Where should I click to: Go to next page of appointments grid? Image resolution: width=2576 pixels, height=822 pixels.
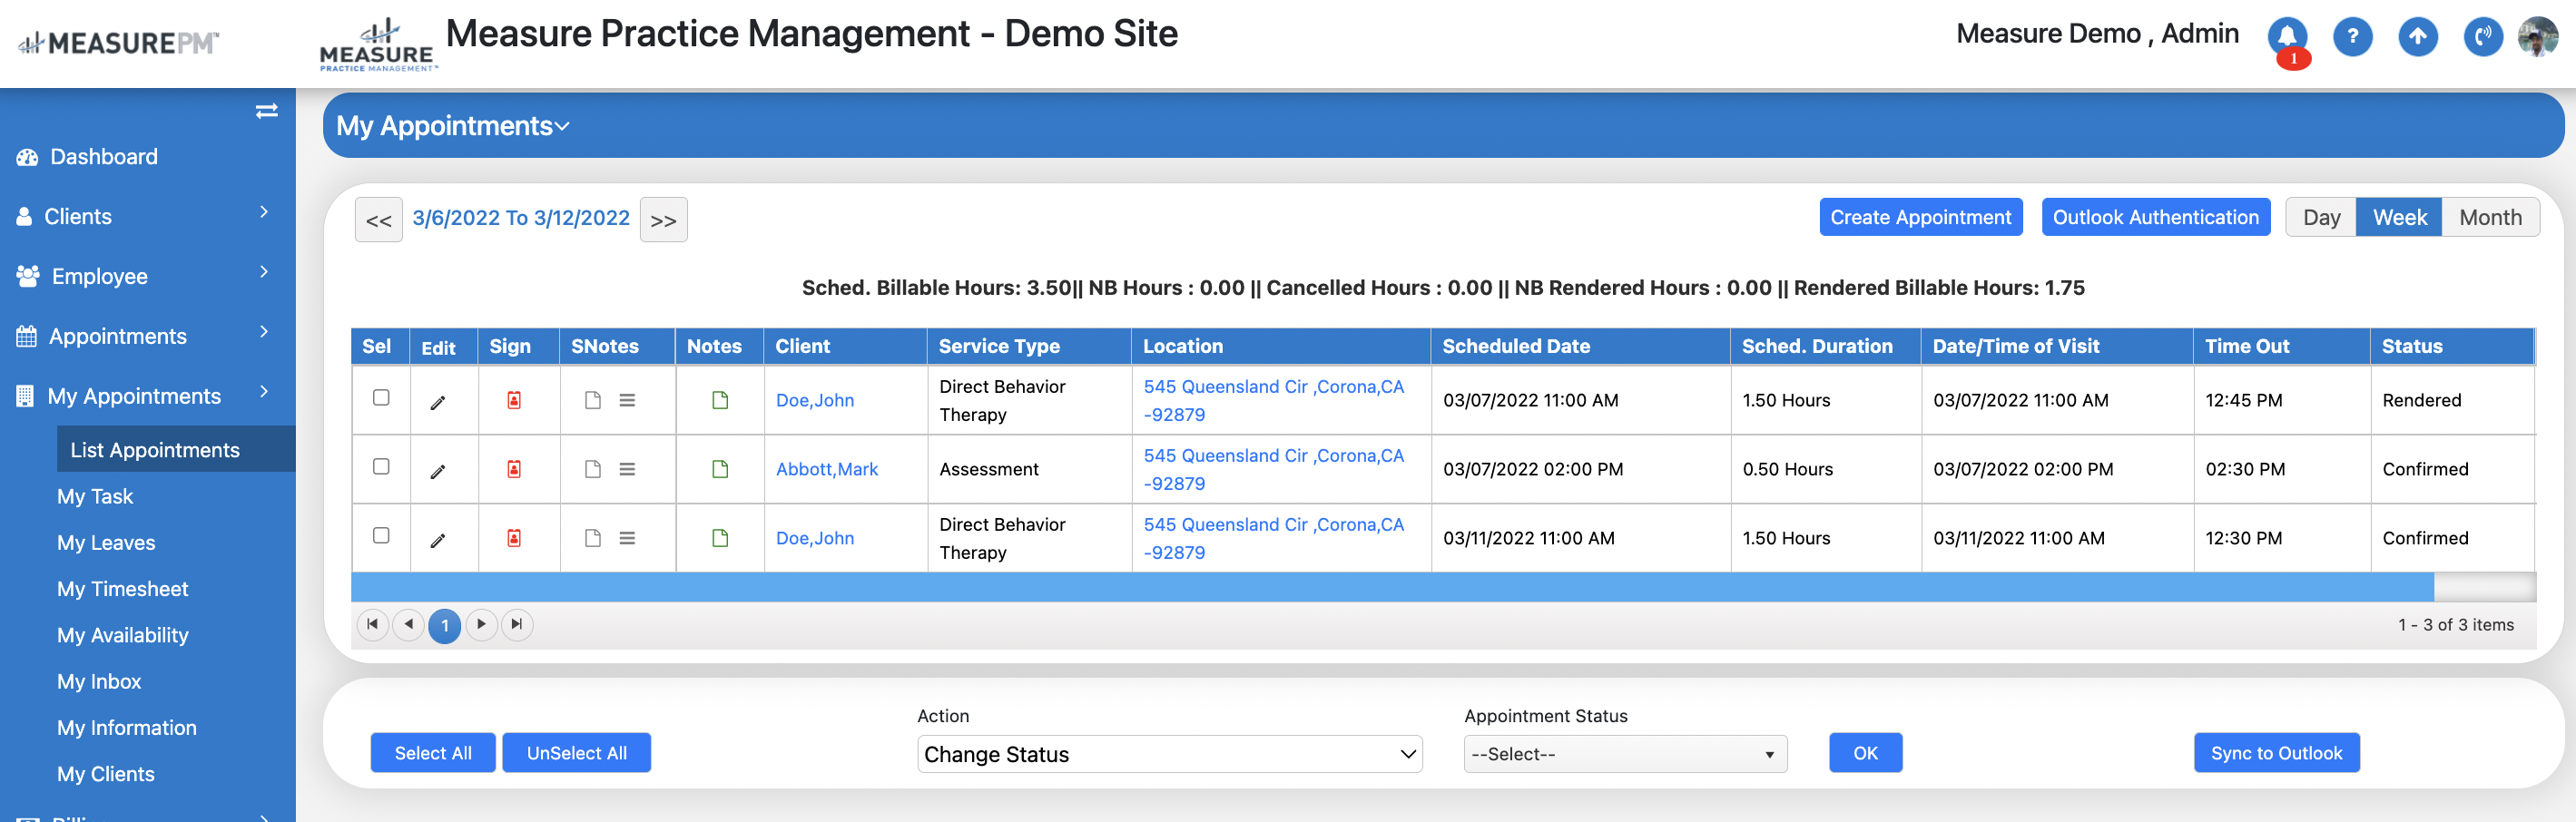coord(481,625)
